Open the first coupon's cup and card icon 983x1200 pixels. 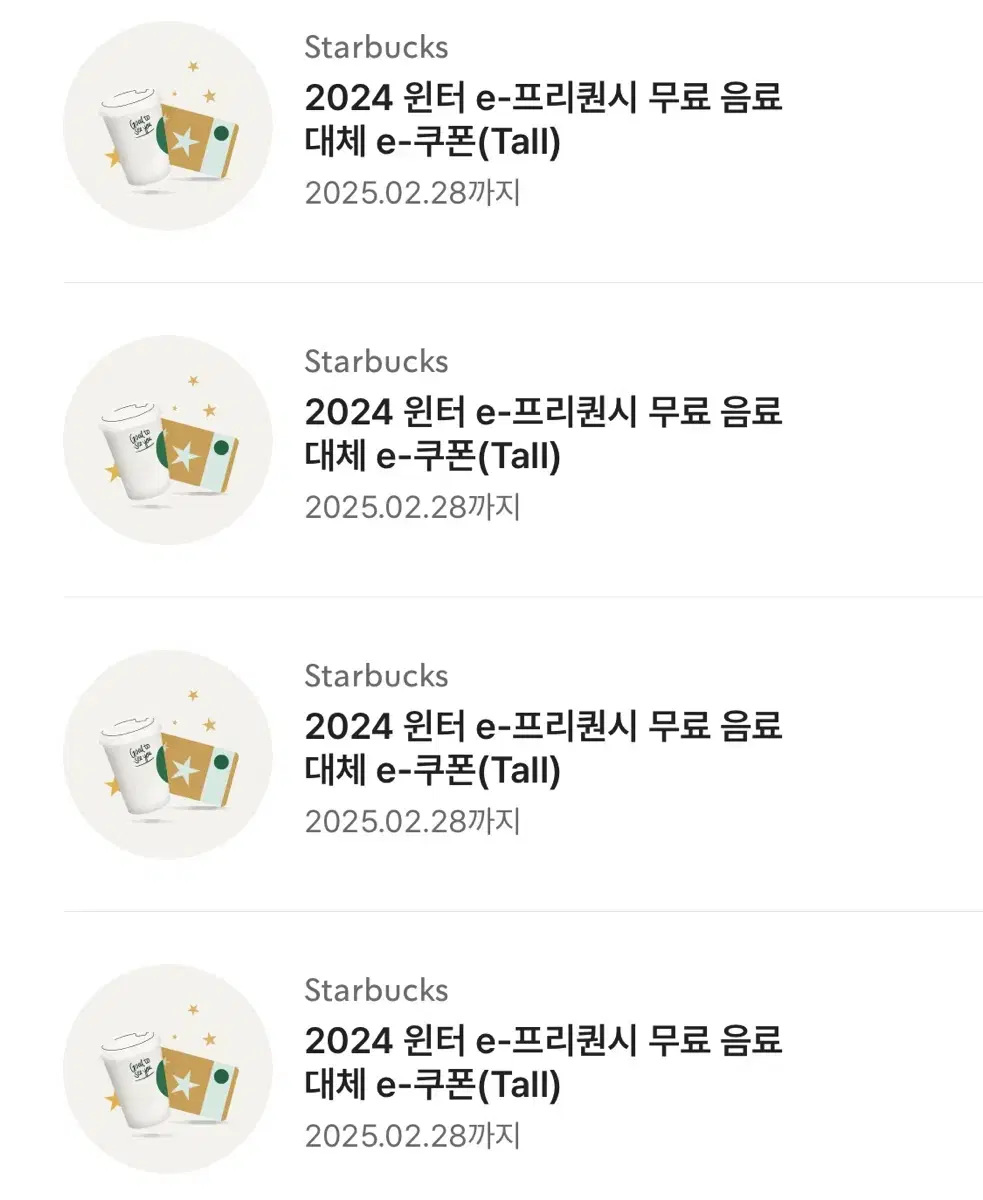point(168,126)
